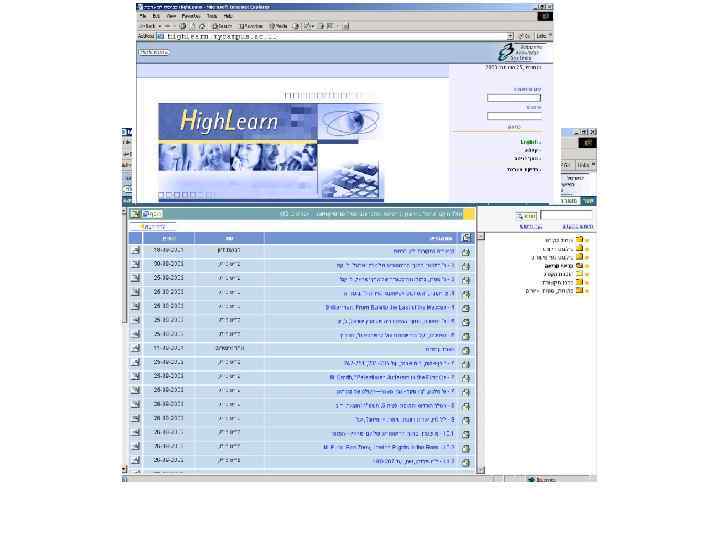The image size is (720, 540).
Task: Click the bottom folder icon in the folder tree
Action: [x=579, y=290]
